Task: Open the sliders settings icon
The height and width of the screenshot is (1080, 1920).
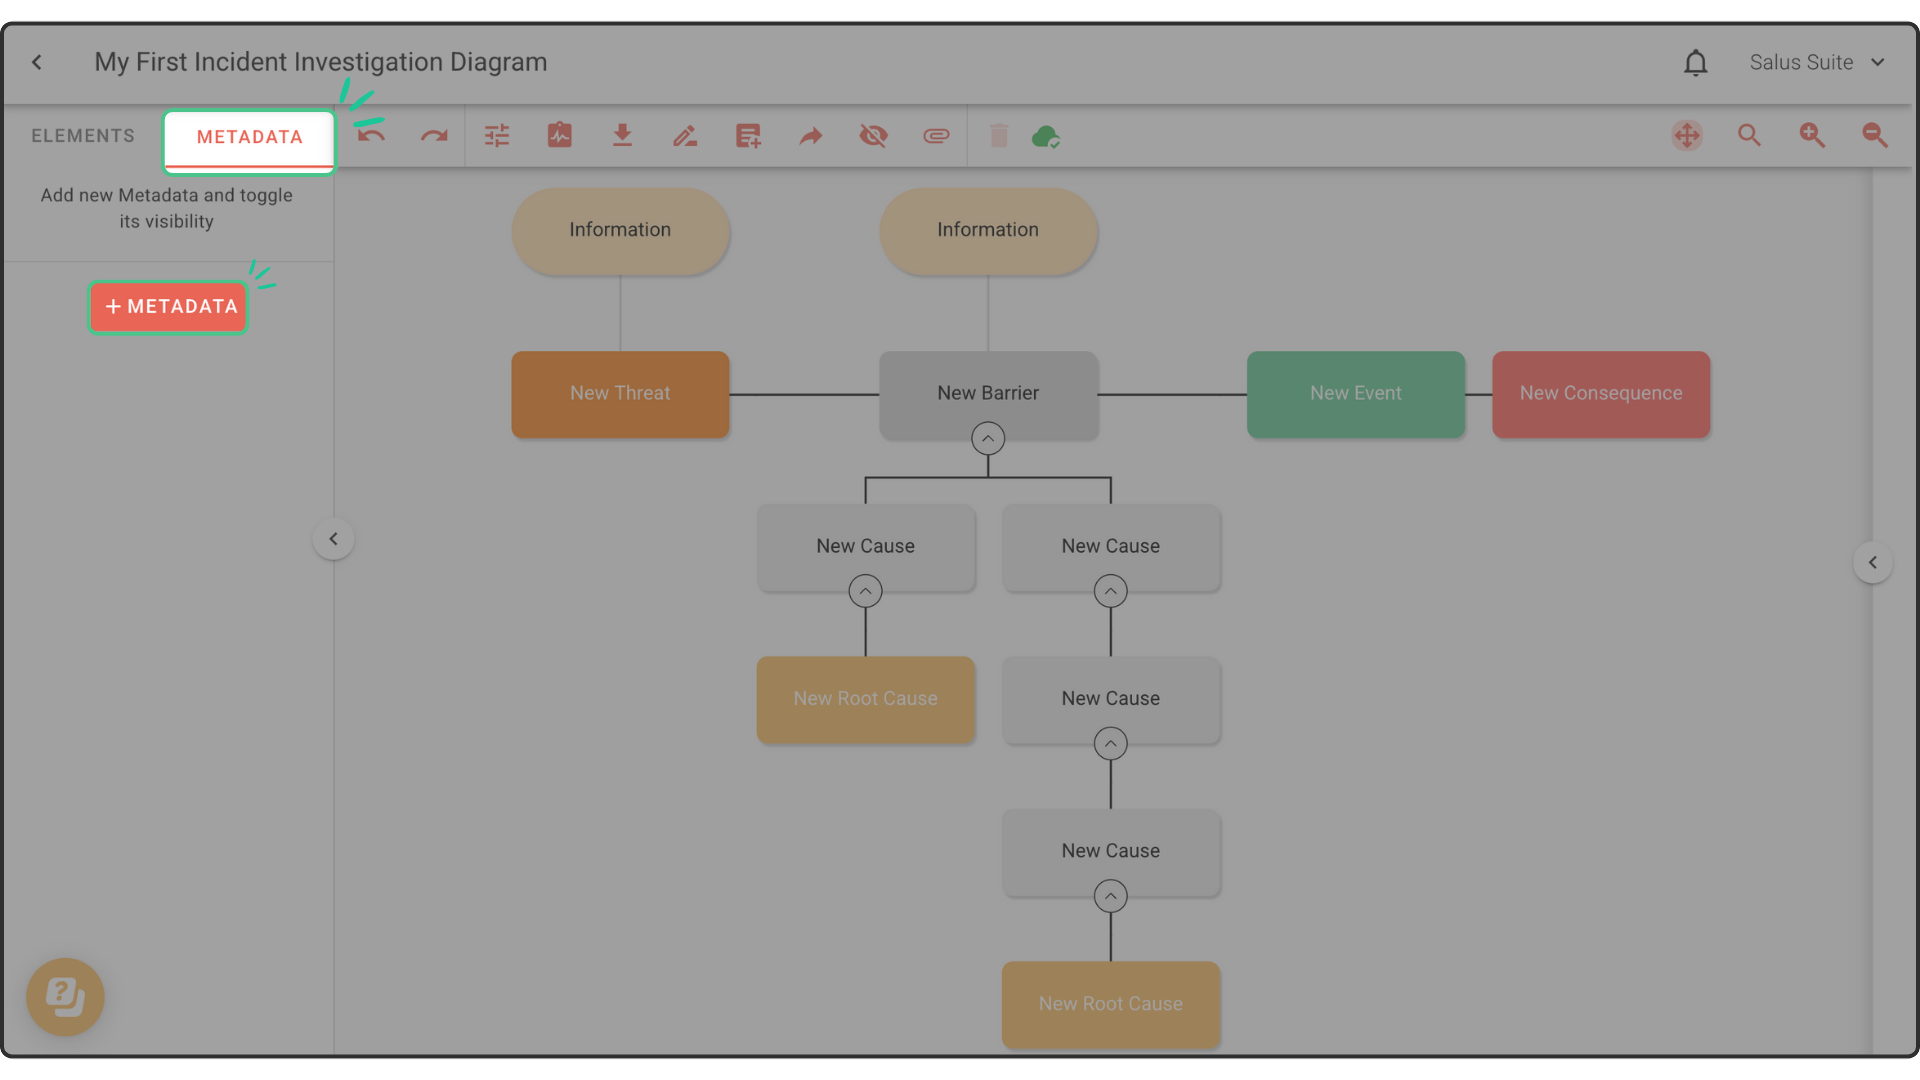Action: (x=497, y=136)
